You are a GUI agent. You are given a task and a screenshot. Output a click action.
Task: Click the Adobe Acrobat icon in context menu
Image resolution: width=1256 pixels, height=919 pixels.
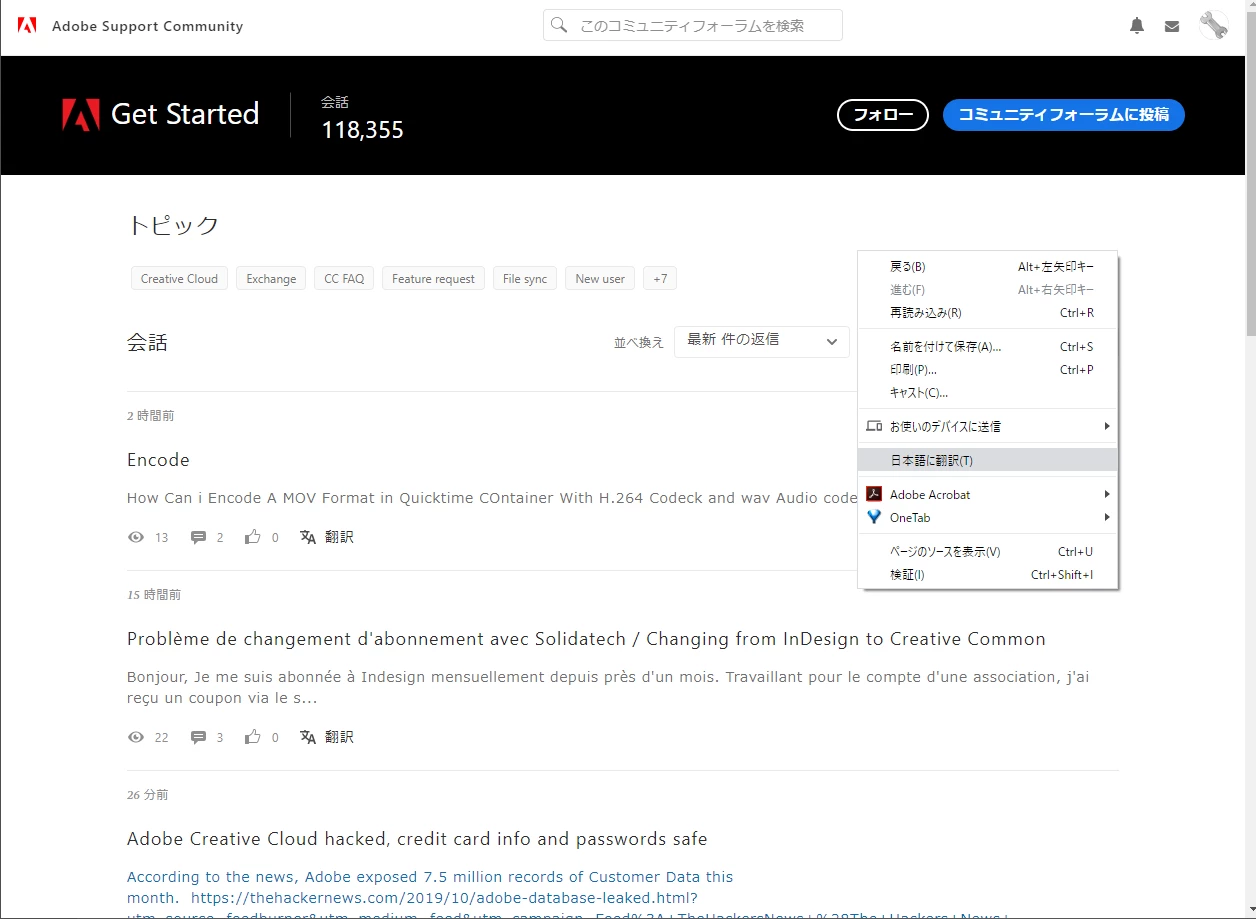pyautogui.click(x=874, y=494)
